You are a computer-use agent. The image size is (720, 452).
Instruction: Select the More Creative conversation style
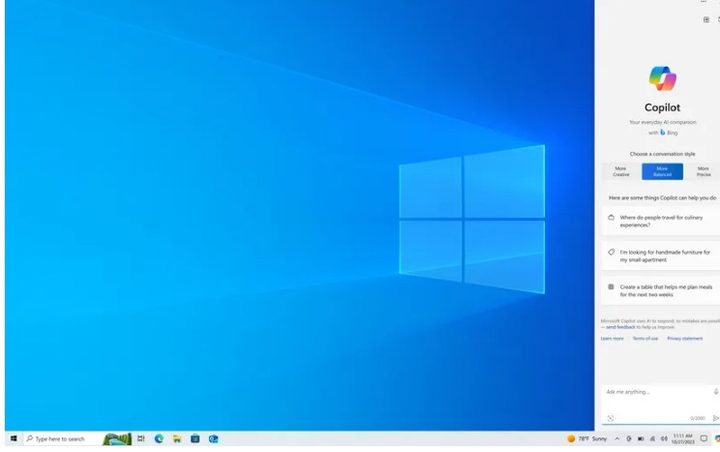pos(621,171)
